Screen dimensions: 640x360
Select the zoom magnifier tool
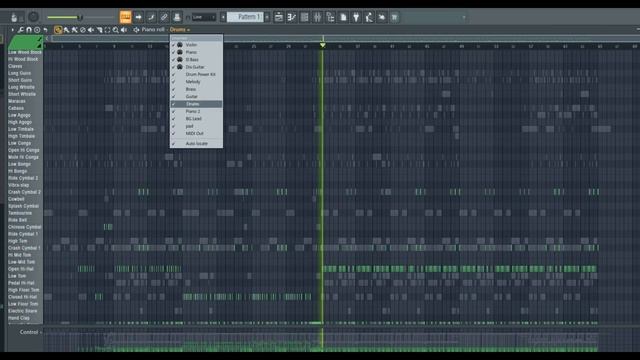click(x=116, y=30)
